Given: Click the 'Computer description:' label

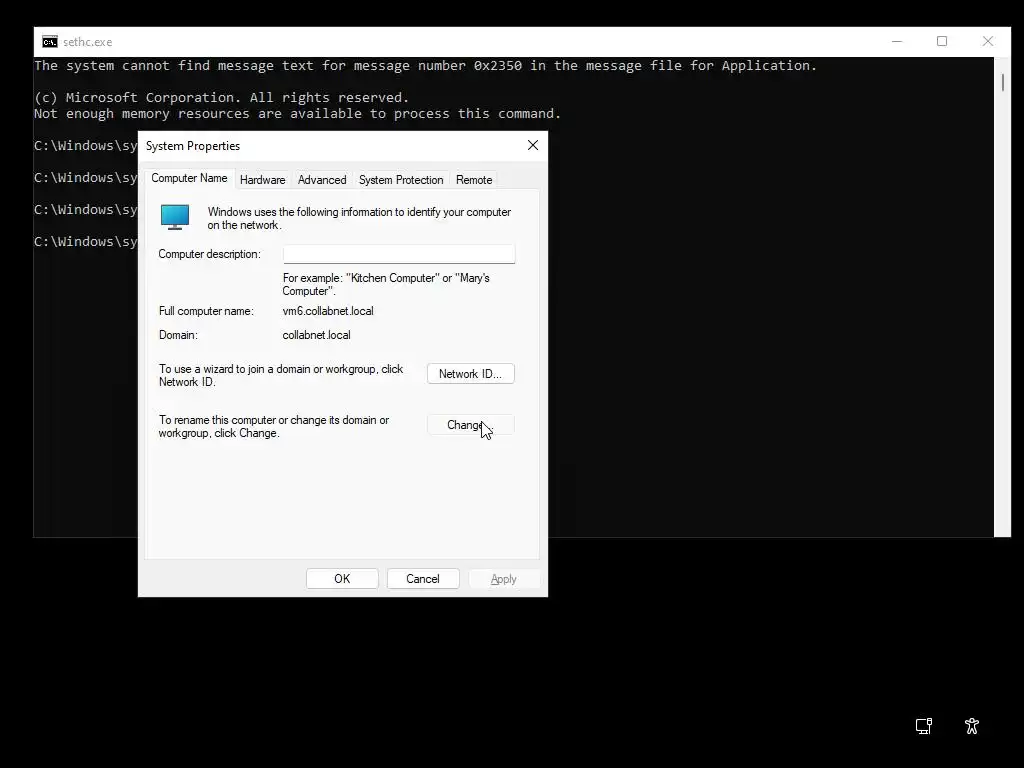Looking at the screenshot, I should pyautogui.click(x=210, y=254).
